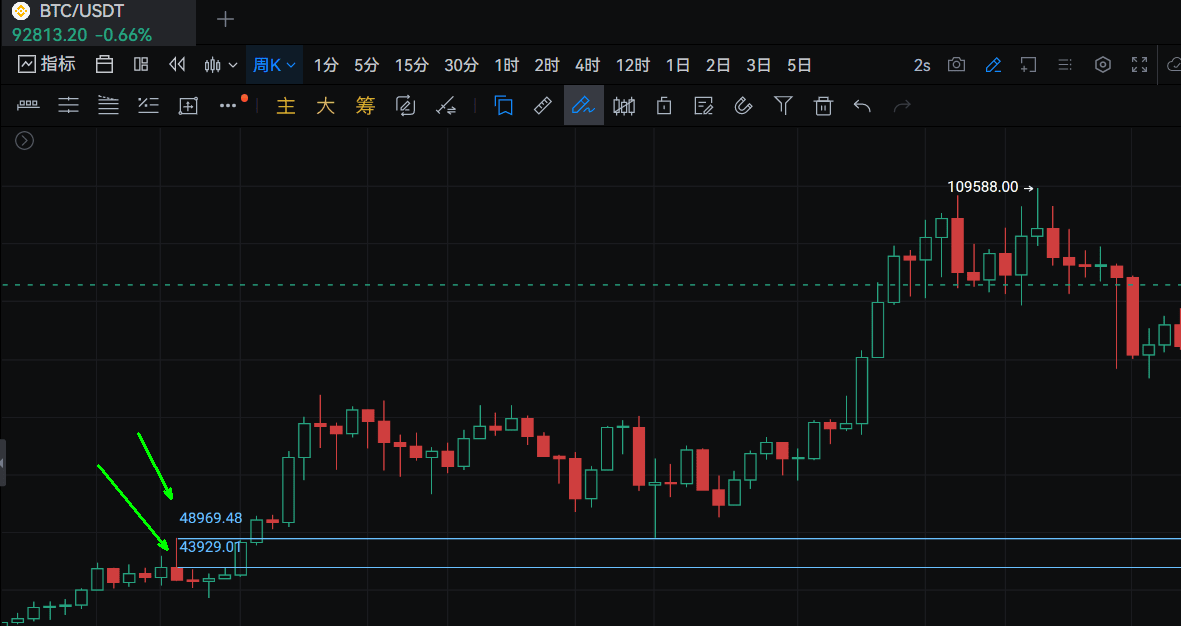
Task: Open the candlestick chart type dropdown
Action: point(220,65)
